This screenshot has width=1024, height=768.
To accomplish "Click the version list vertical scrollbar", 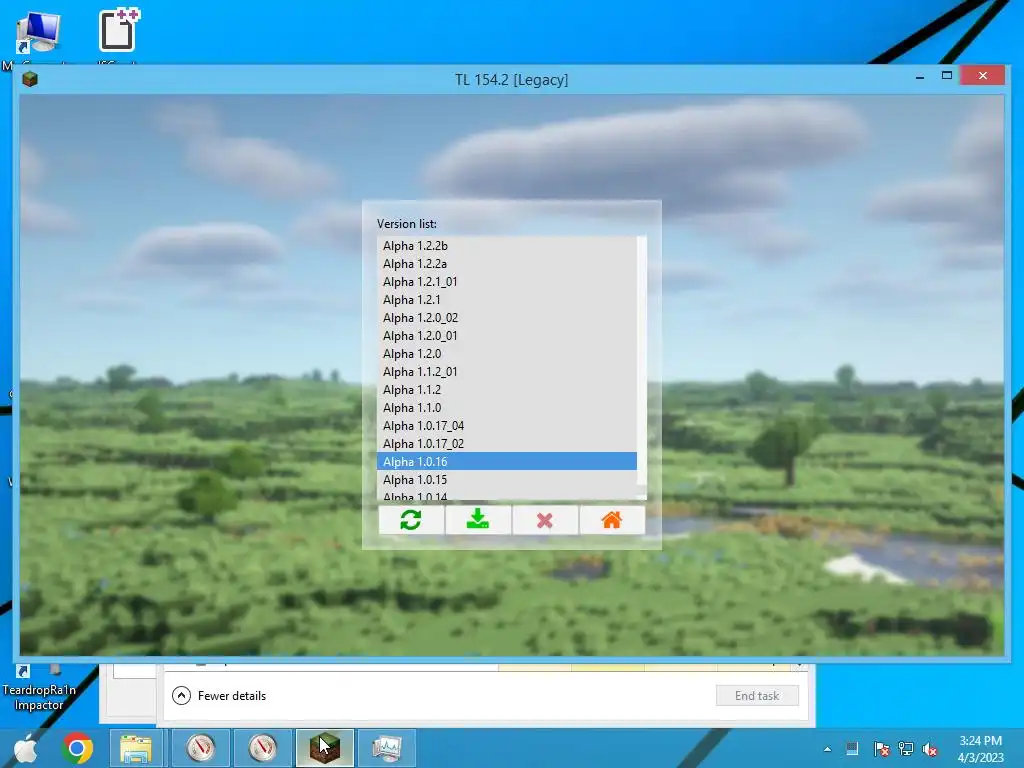I will (x=641, y=369).
